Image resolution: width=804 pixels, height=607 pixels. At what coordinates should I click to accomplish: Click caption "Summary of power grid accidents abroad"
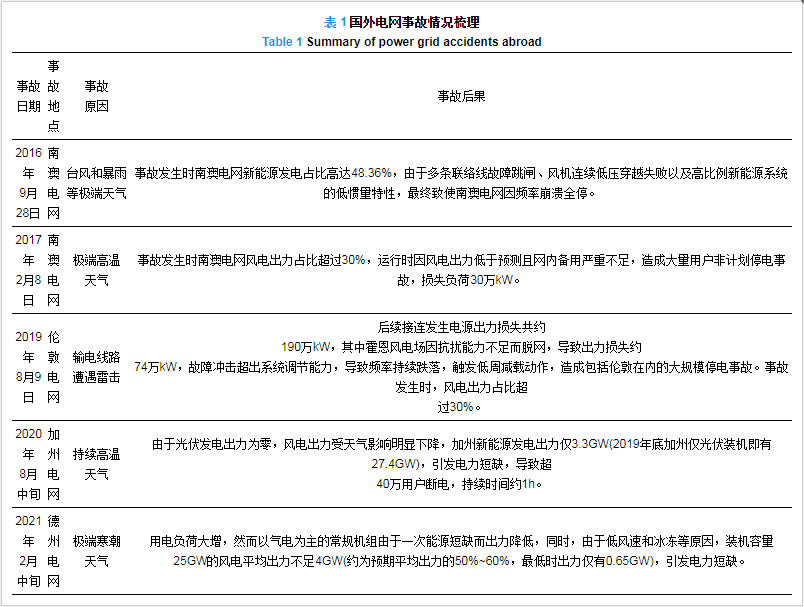[424, 42]
